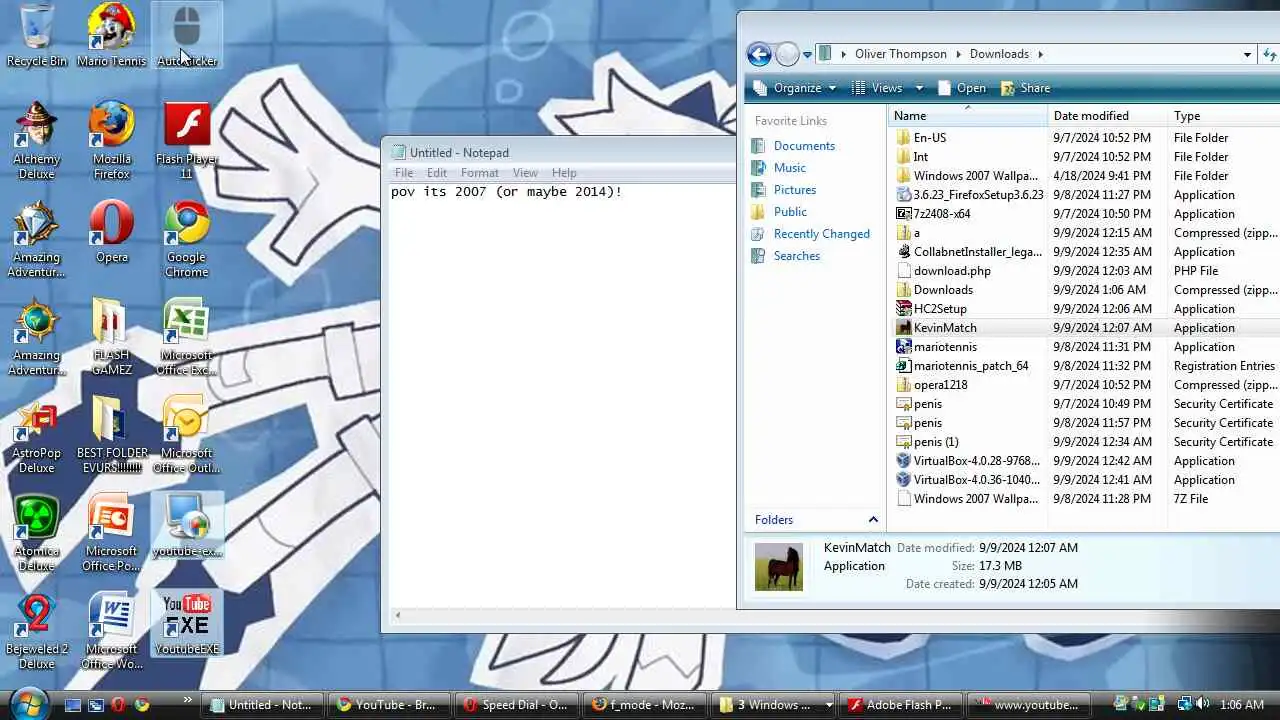Select the YoutubeEXE desktop icon

coord(187,624)
